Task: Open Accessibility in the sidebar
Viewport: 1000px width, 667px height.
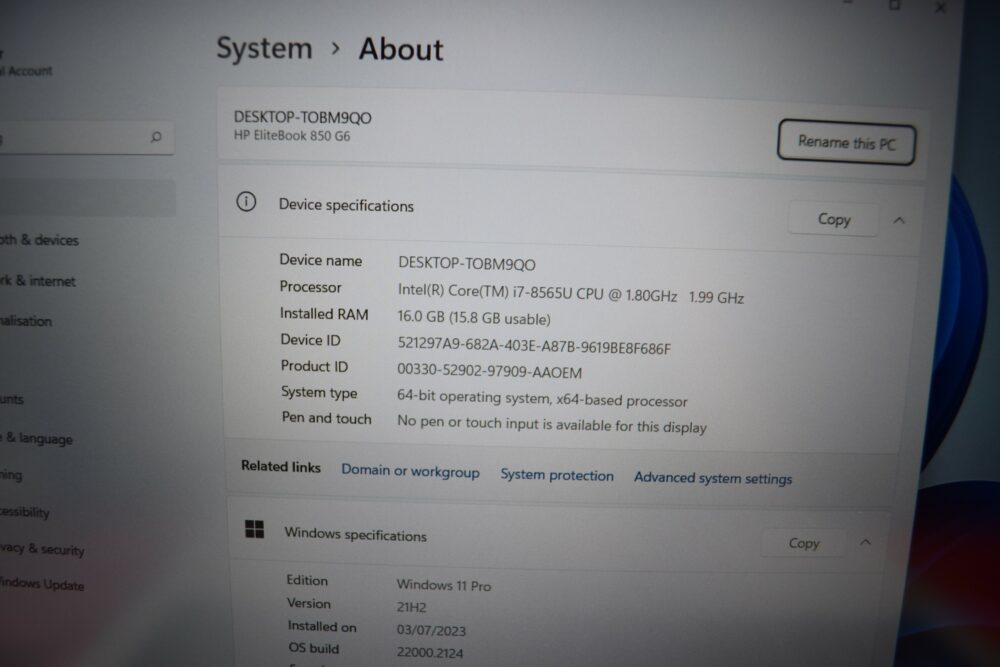Action: click(x=25, y=512)
